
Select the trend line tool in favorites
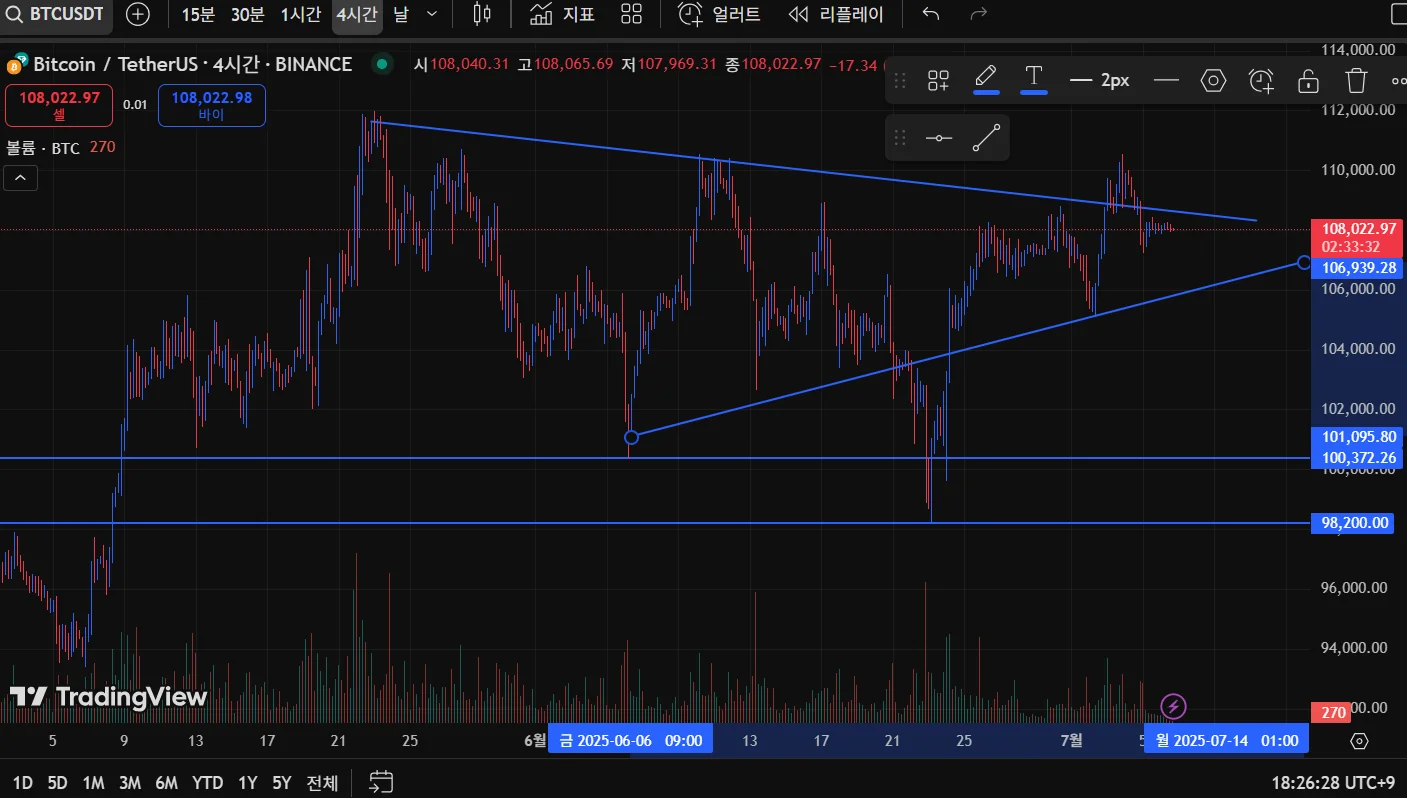(986, 138)
